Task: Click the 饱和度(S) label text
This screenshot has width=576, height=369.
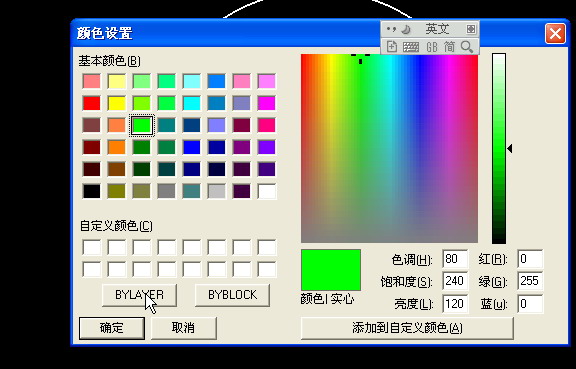Action: [406, 282]
